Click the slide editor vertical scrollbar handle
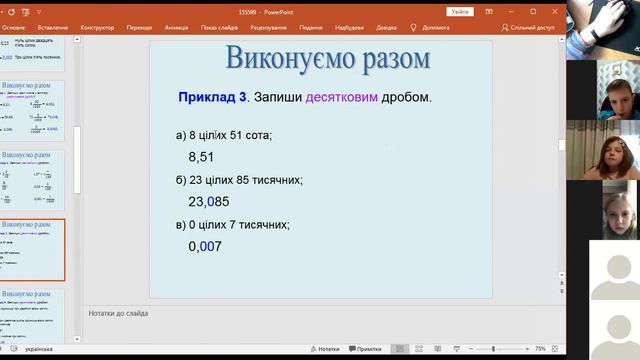Screen dimensions: 640x360 tap(562, 145)
